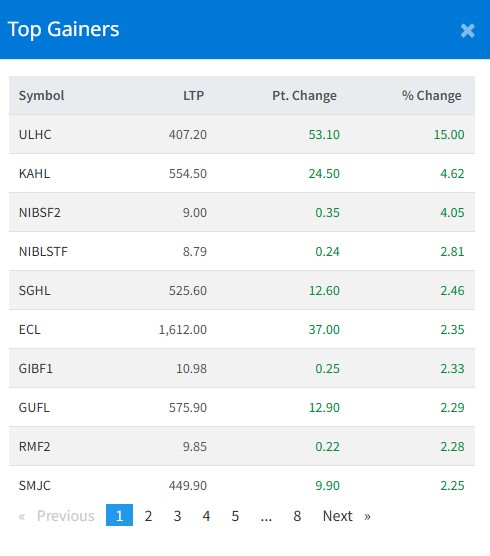Go to page 2 of results
The image size is (490, 556).
tap(148, 516)
